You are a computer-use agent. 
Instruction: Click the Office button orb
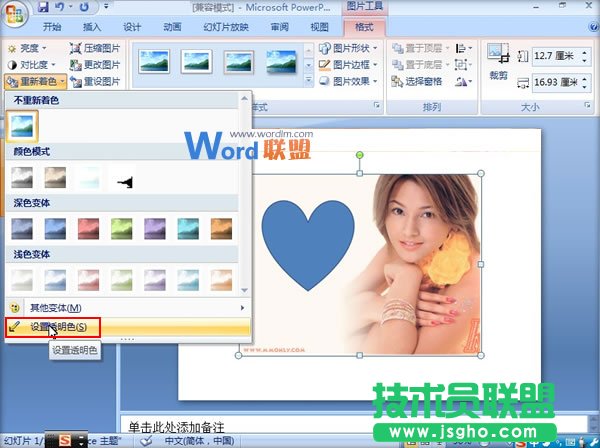[x=14, y=13]
